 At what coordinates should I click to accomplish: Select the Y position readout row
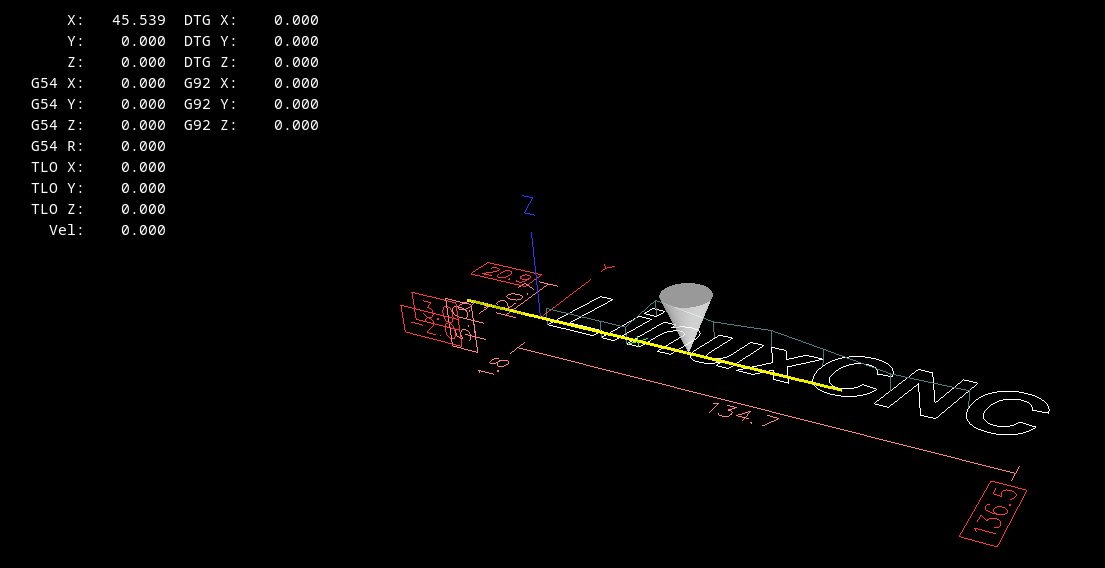click(116, 42)
